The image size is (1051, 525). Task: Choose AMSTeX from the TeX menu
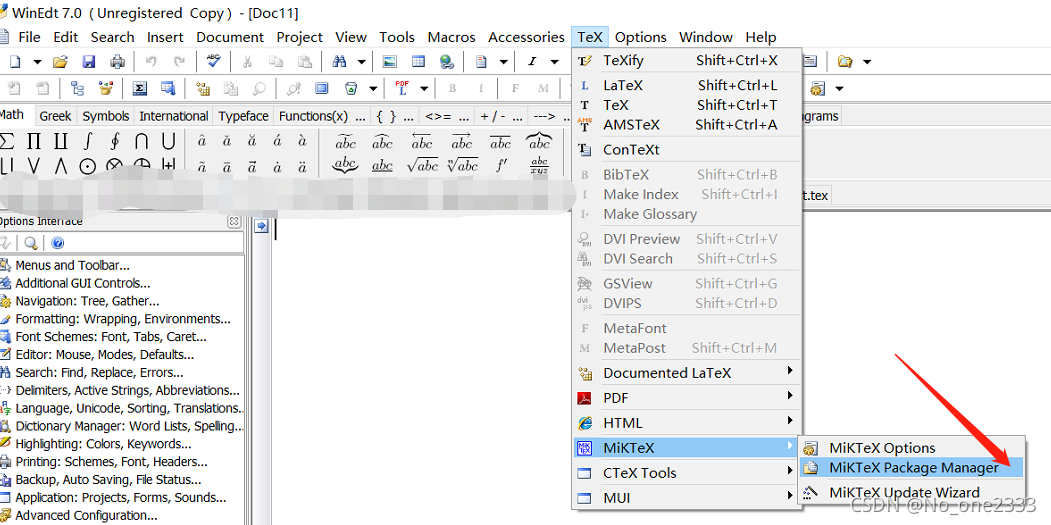pos(688,125)
